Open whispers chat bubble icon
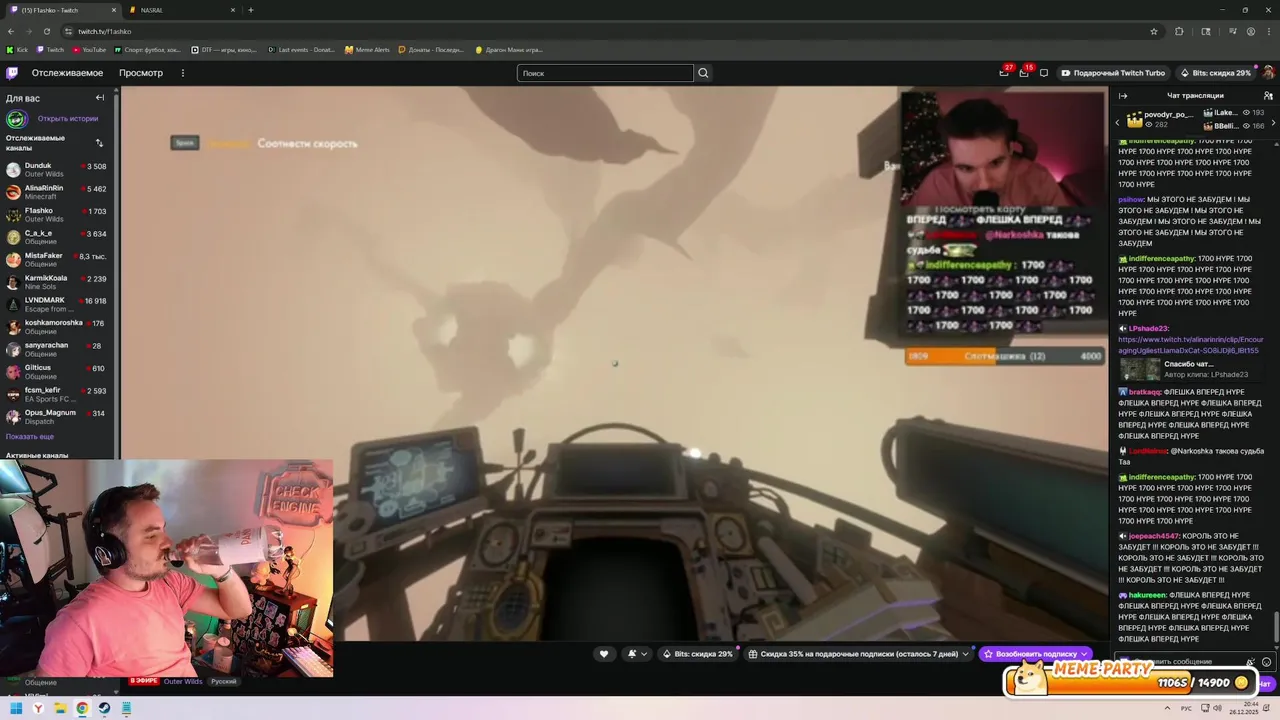1280x720 pixels. pyautogui.click(x=1044, y=73)
